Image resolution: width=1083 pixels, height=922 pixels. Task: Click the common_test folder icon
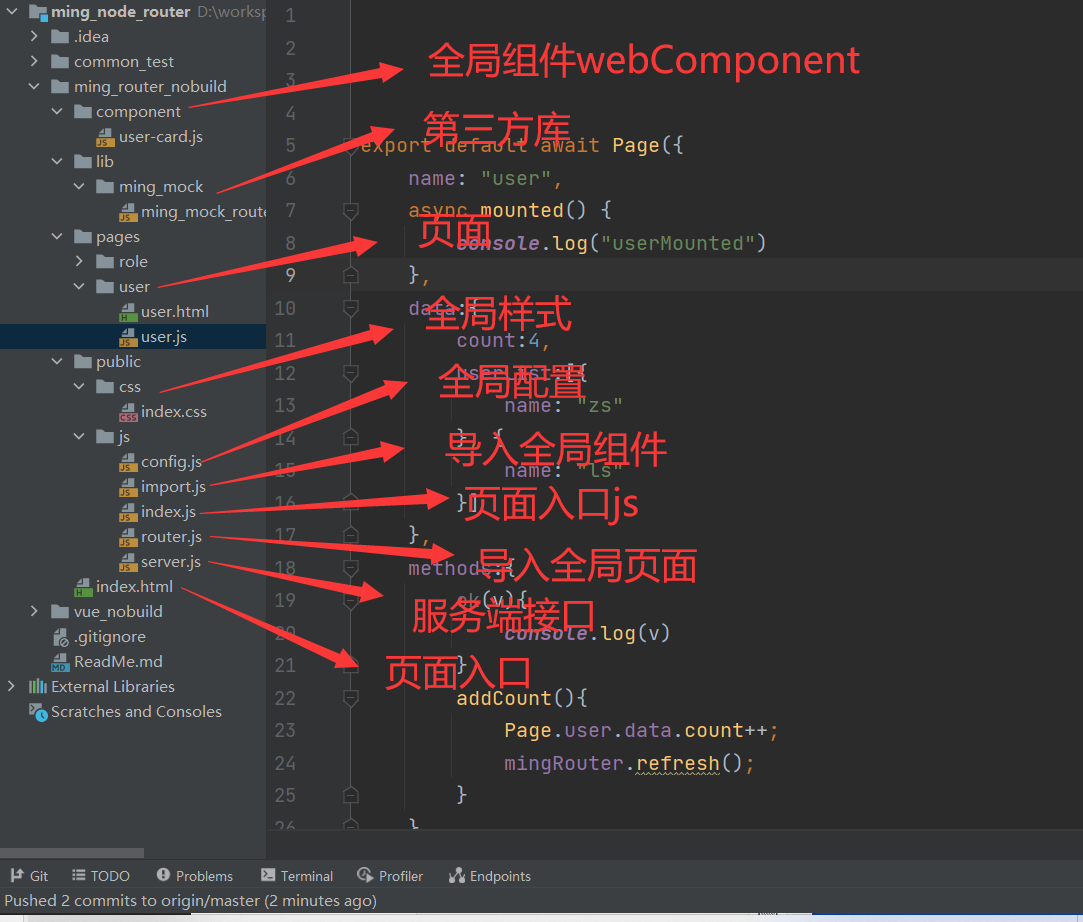(x=60, y=61)
